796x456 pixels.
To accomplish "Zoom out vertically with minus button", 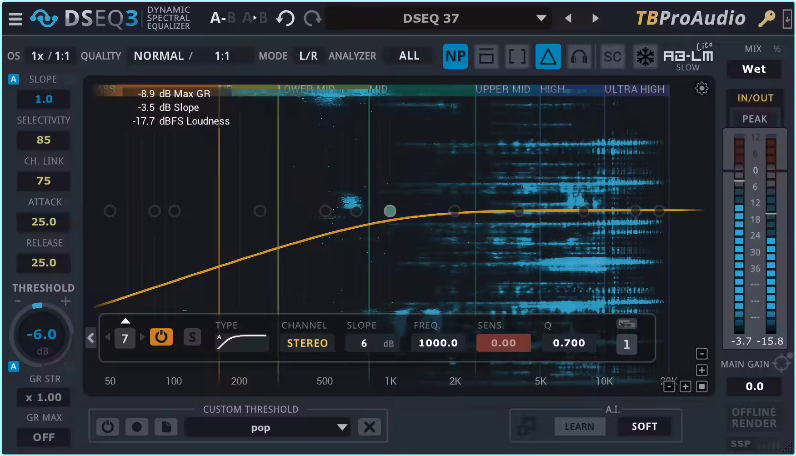I will pyautogui.click(x=702, y=353).
